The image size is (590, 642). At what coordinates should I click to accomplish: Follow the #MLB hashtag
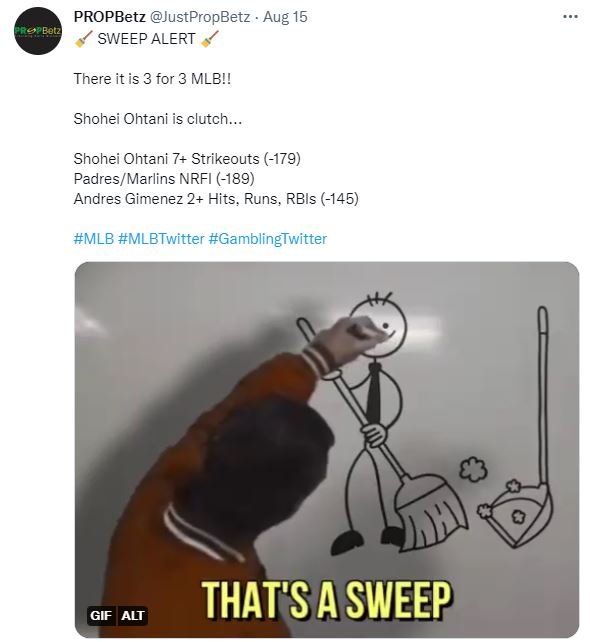tap(94, 238)
